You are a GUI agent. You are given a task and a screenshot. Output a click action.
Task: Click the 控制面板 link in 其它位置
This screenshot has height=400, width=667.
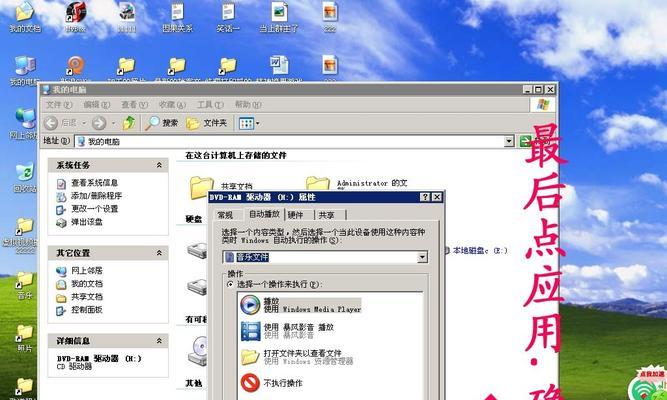tap(86, 310)
